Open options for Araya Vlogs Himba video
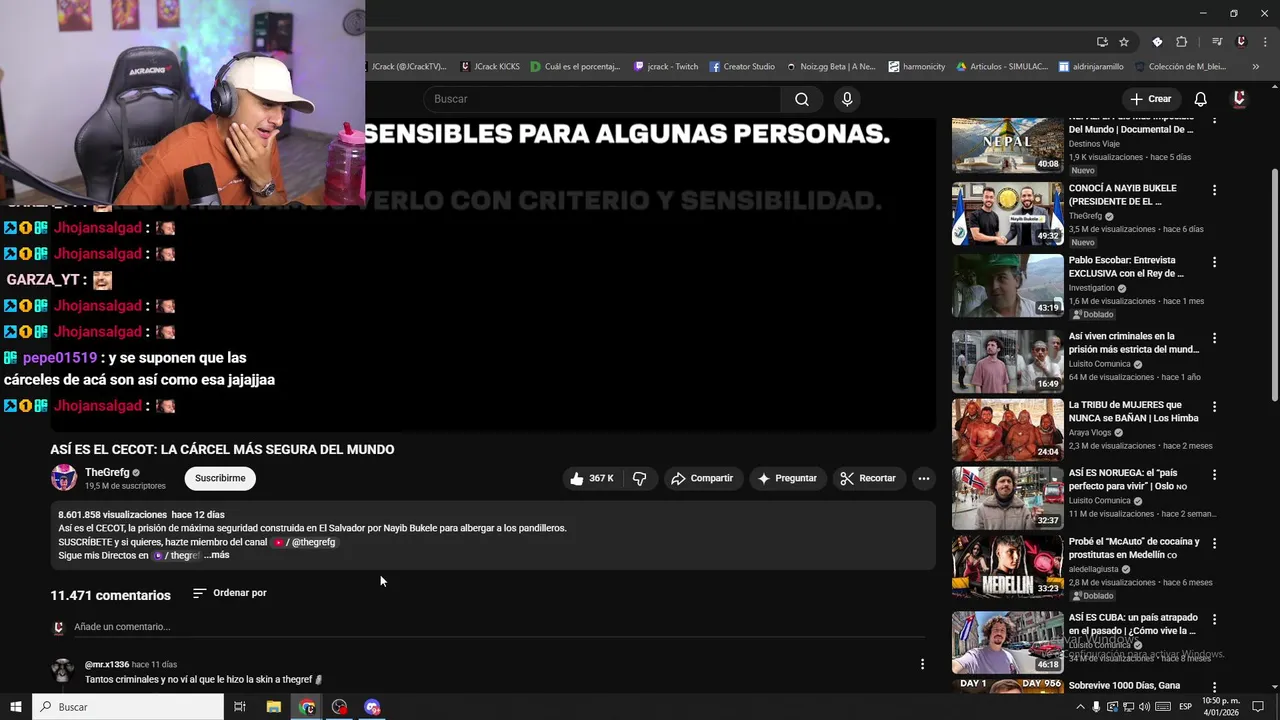Viewport: 1280px width, 720px height. 1215,407
